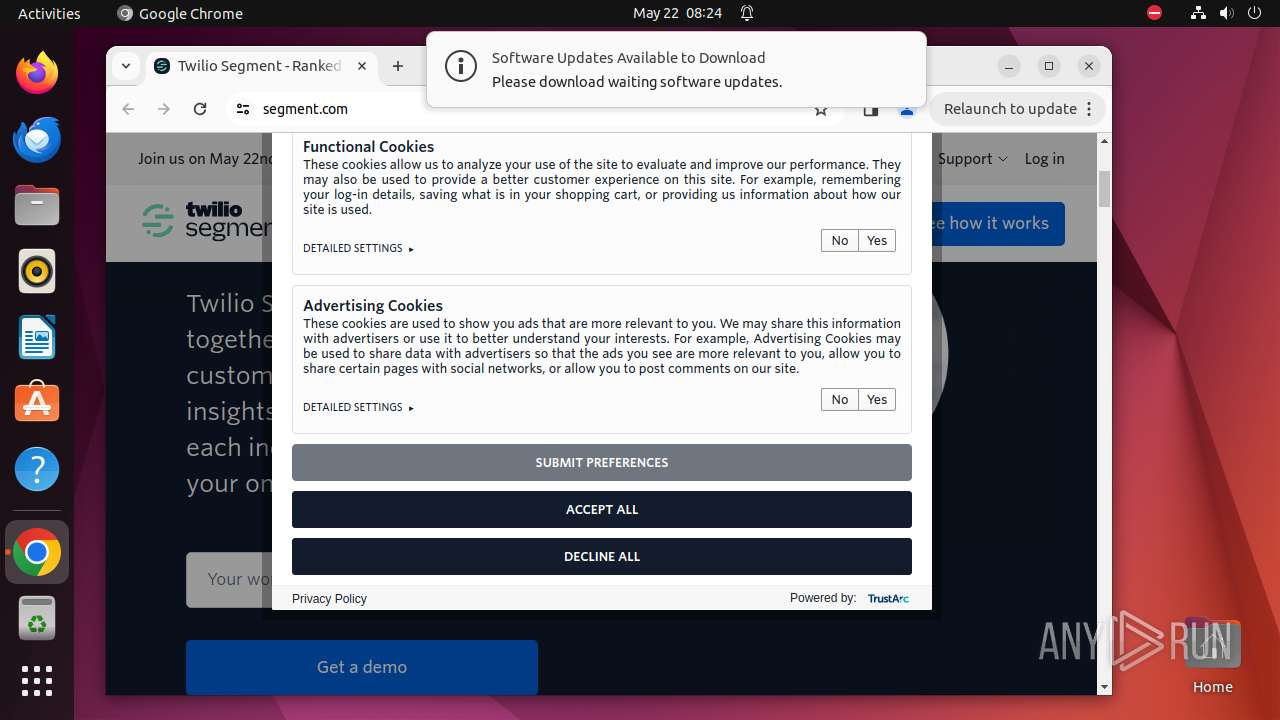Select Yes for Functional Cookies
Viewport: 1280px width, 720px height.
tap(877, 240)
